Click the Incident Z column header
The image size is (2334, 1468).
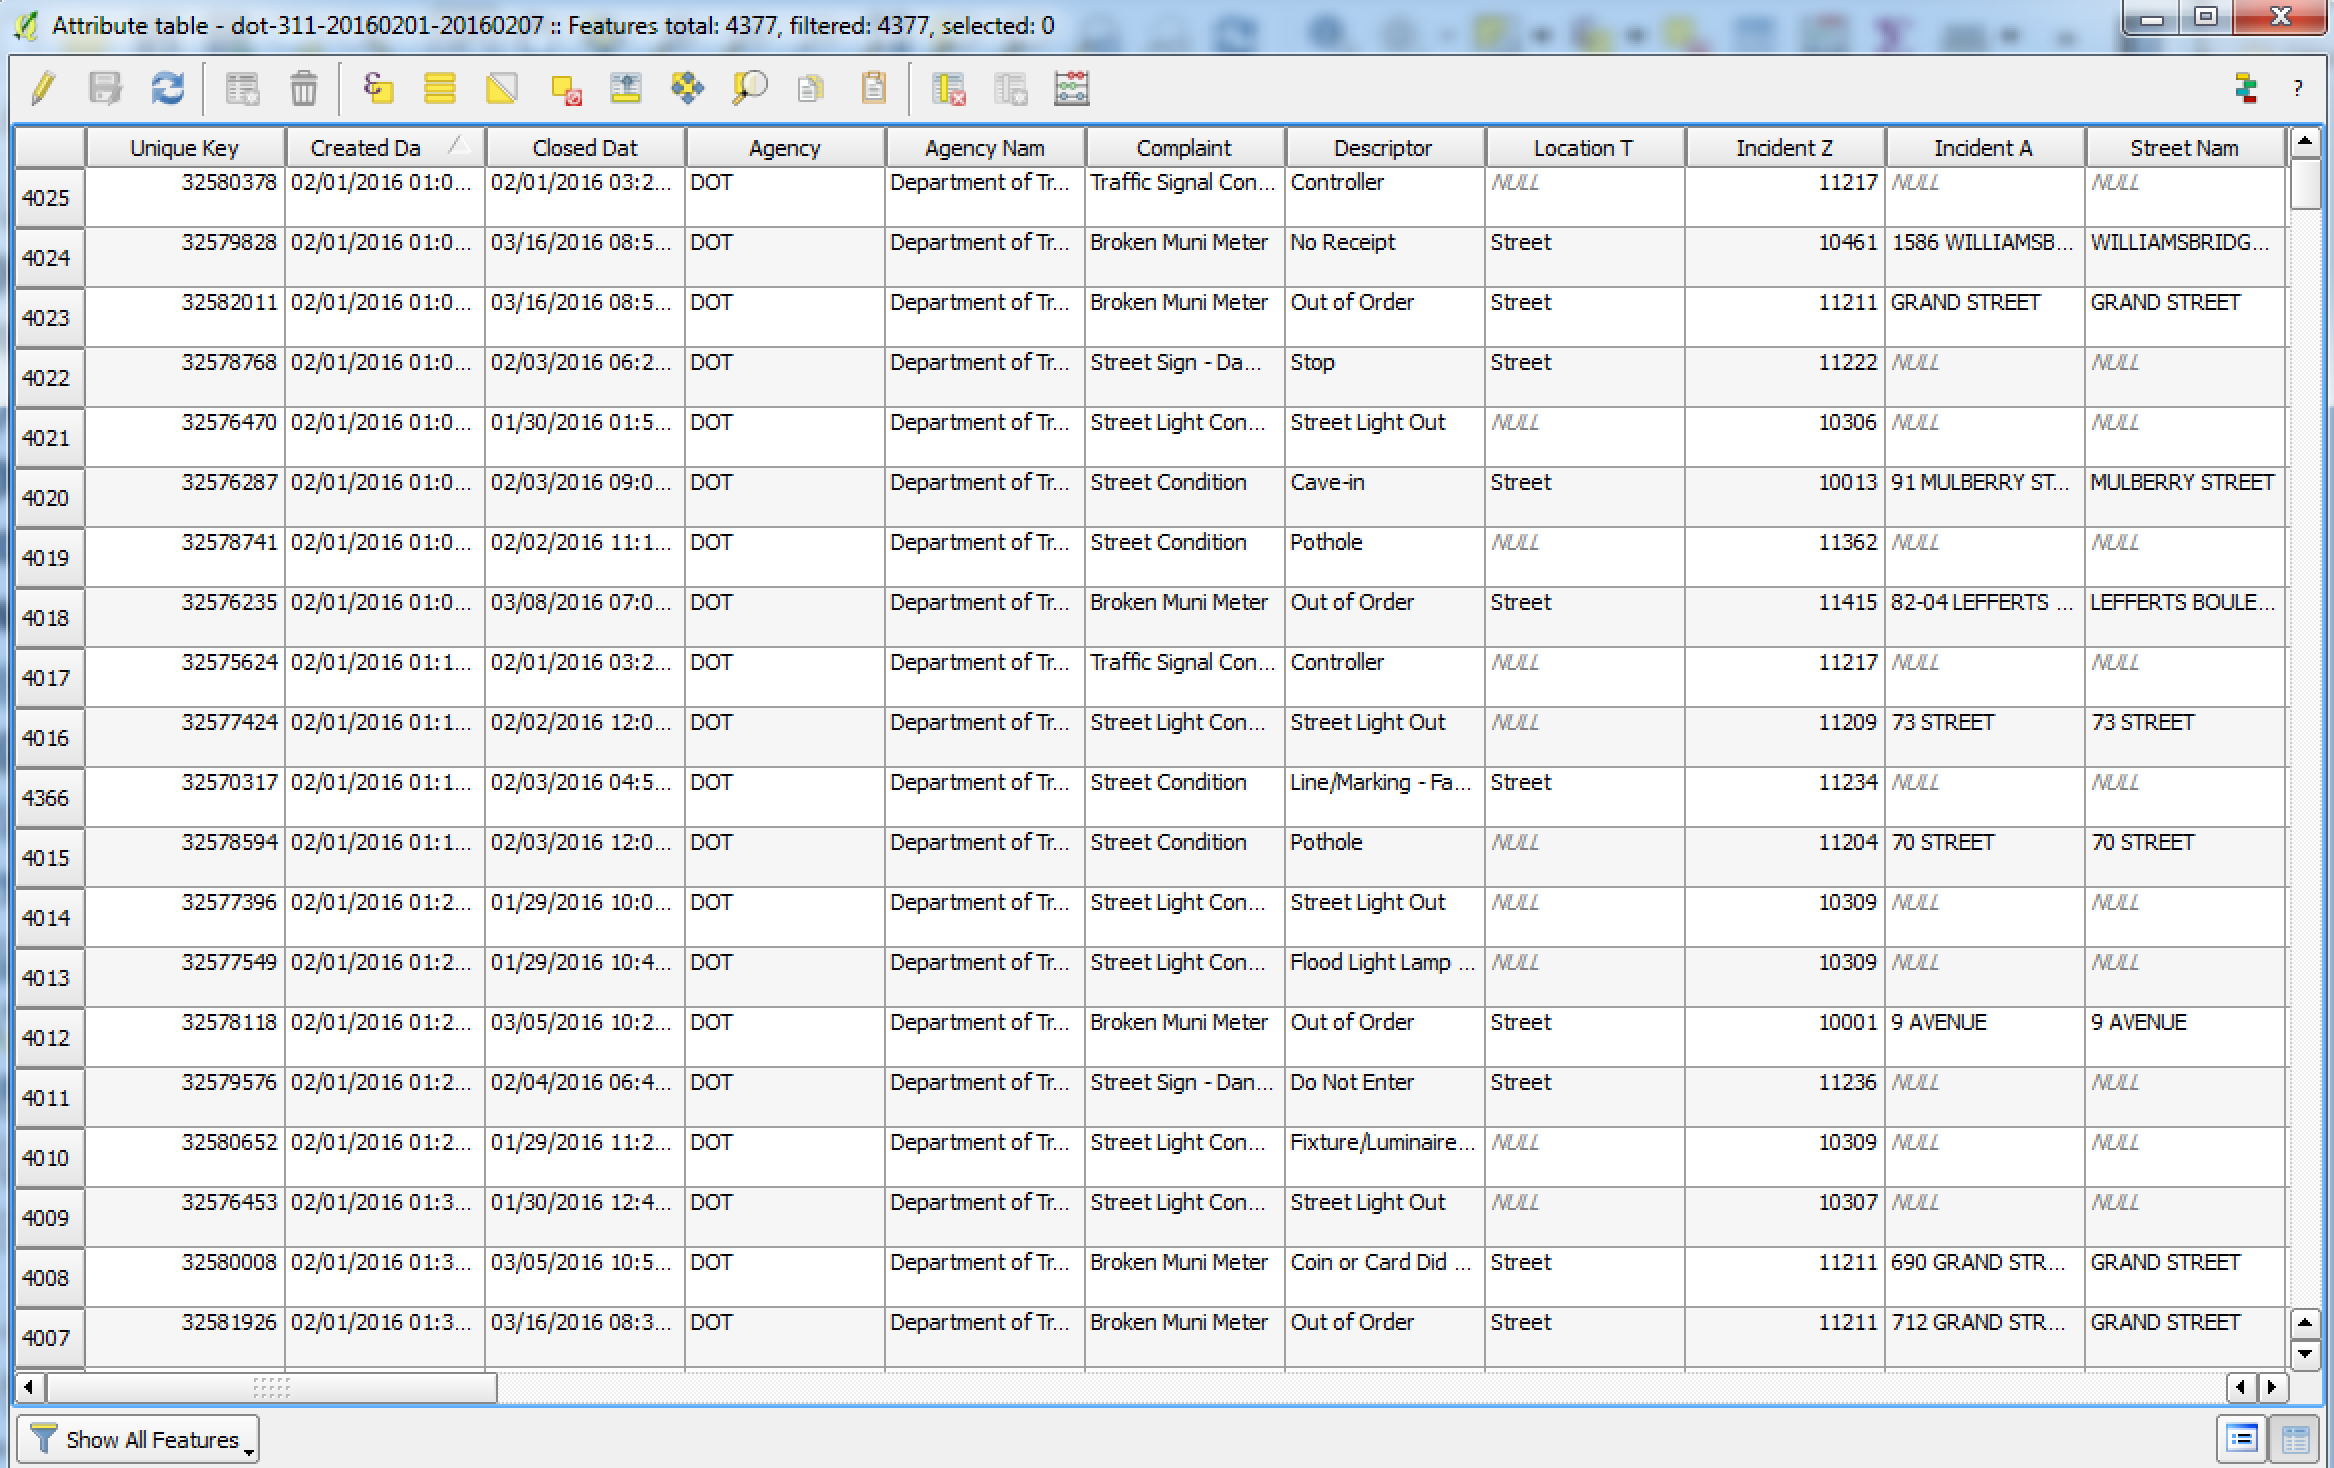click(x=1785, y=148)
